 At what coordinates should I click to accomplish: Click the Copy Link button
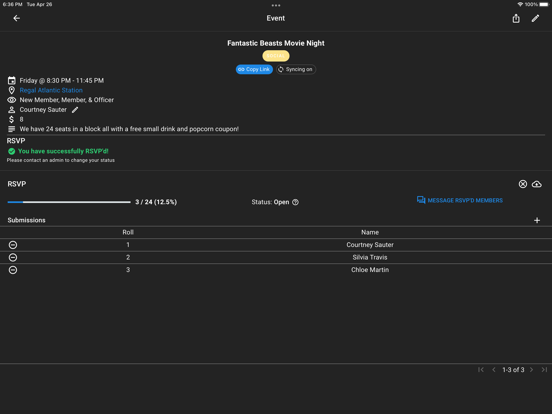[254, 69]
